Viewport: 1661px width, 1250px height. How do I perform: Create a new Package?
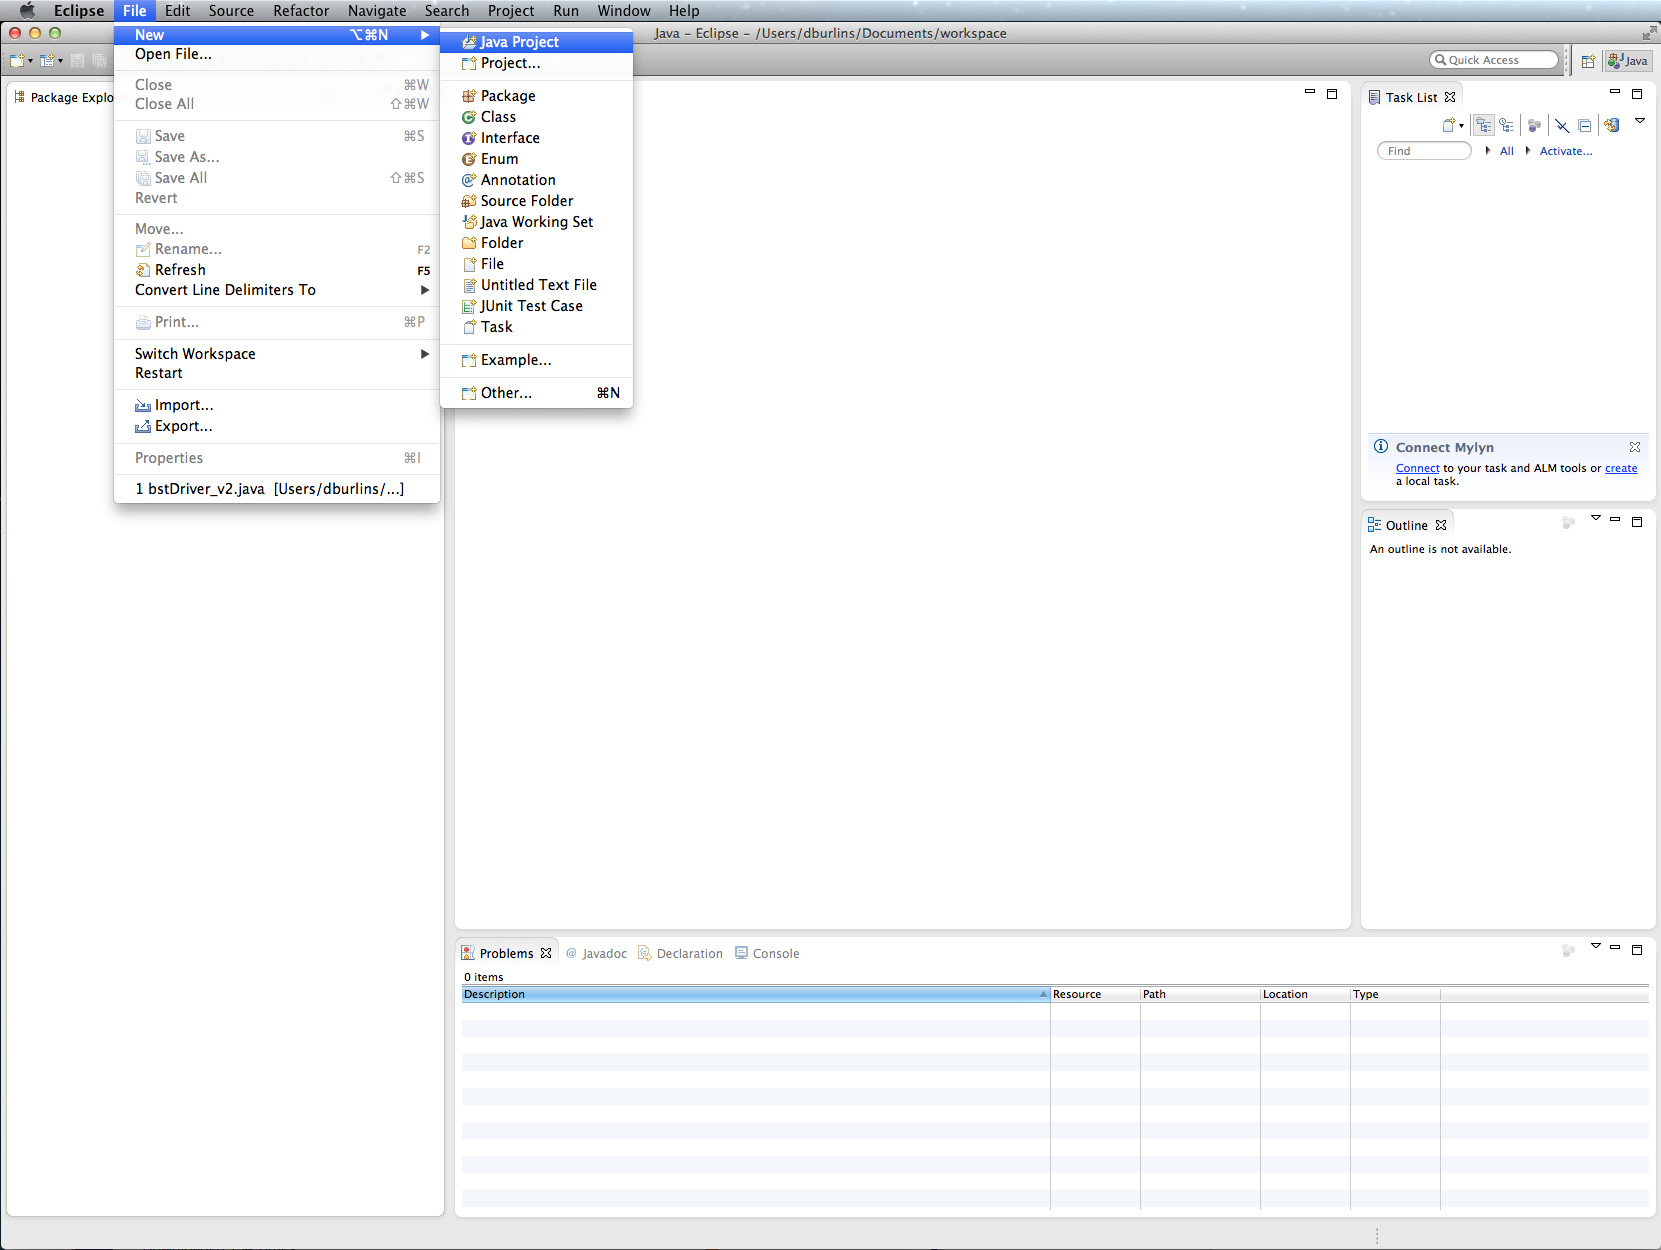[x=536, y=96]
